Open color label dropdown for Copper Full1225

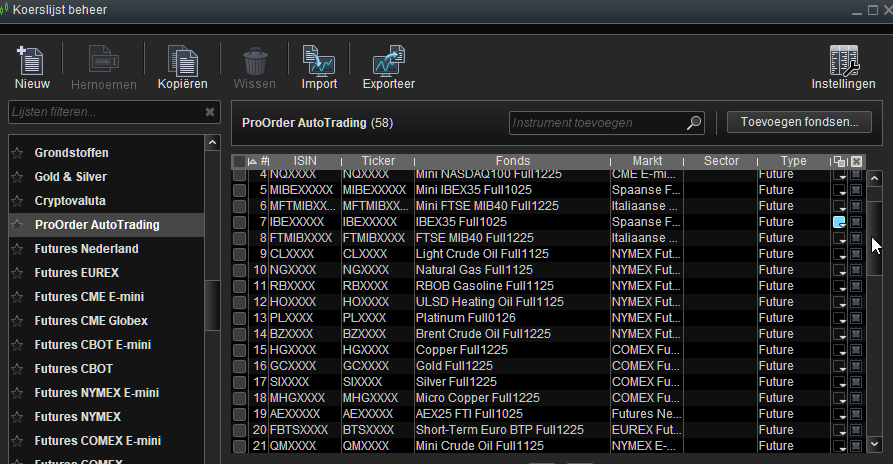(x=839, y=350)
